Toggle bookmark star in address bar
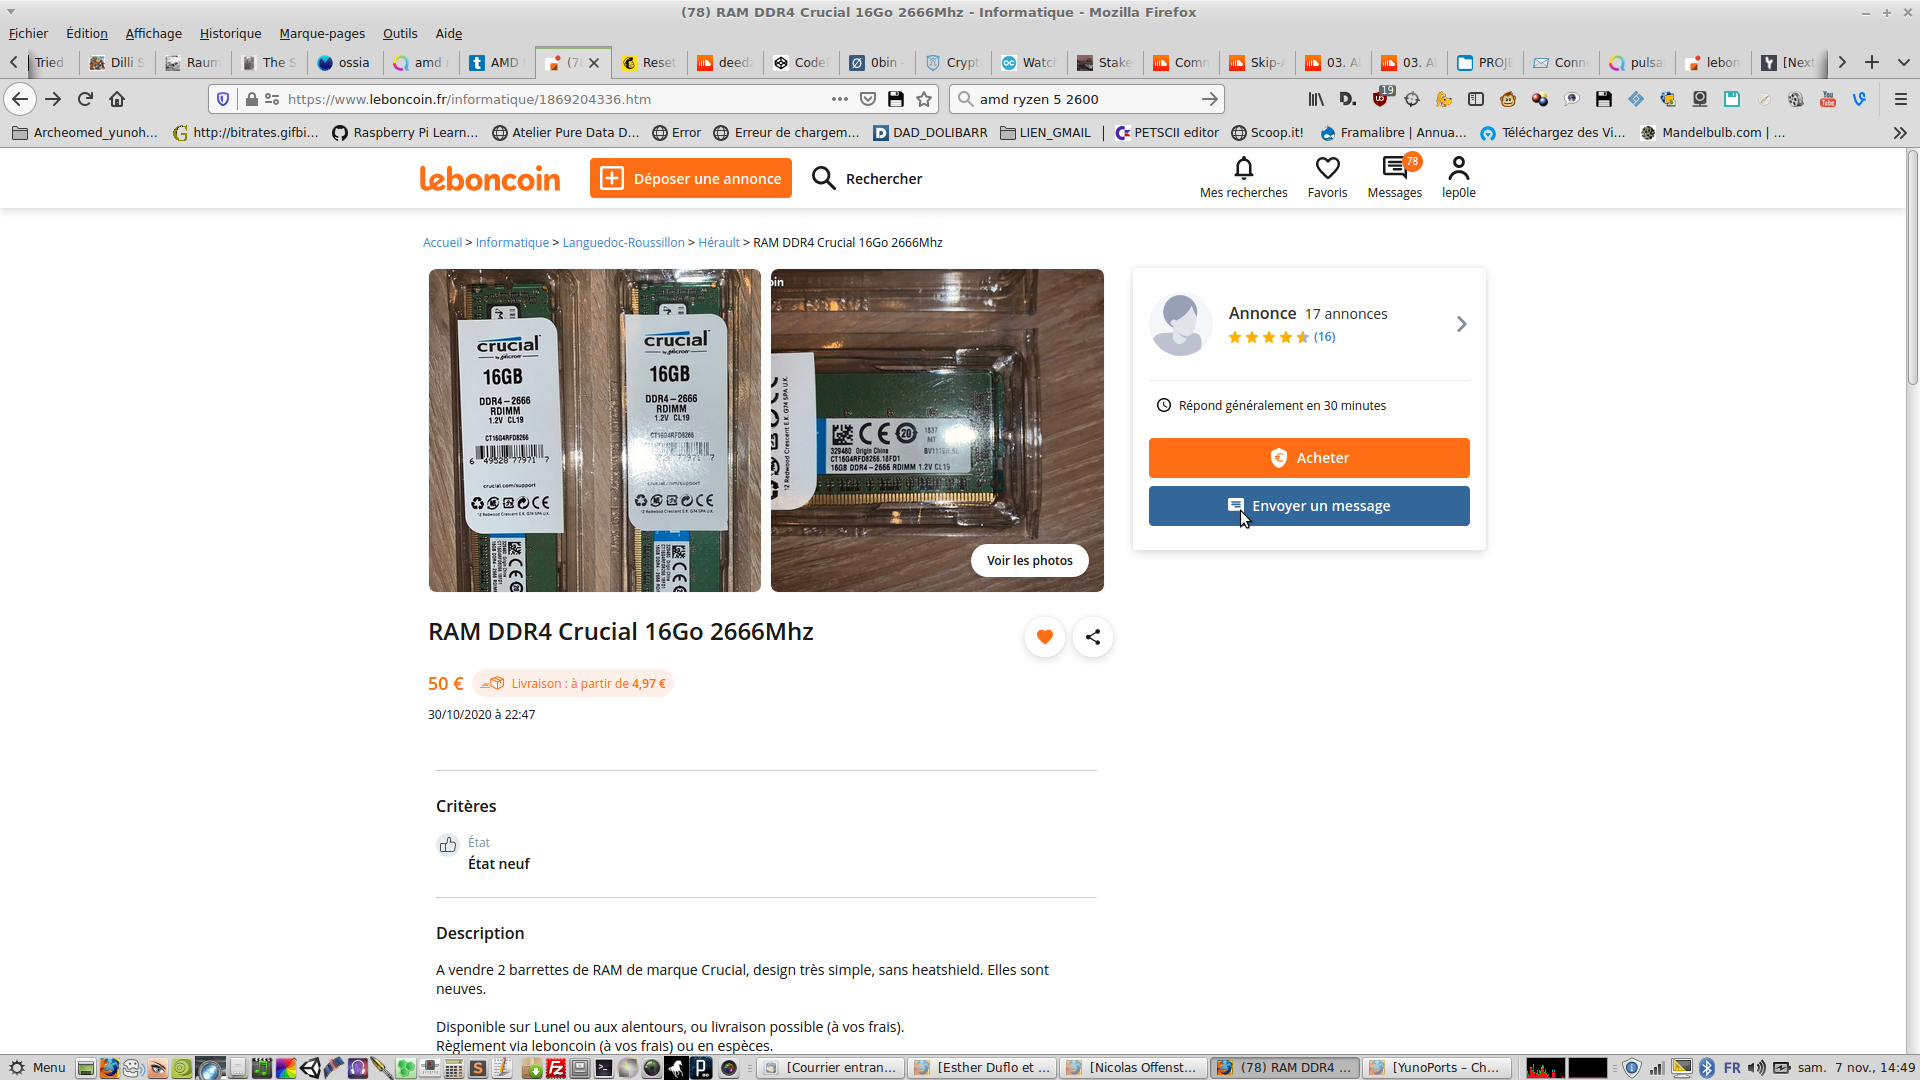 tap(924, 99)
